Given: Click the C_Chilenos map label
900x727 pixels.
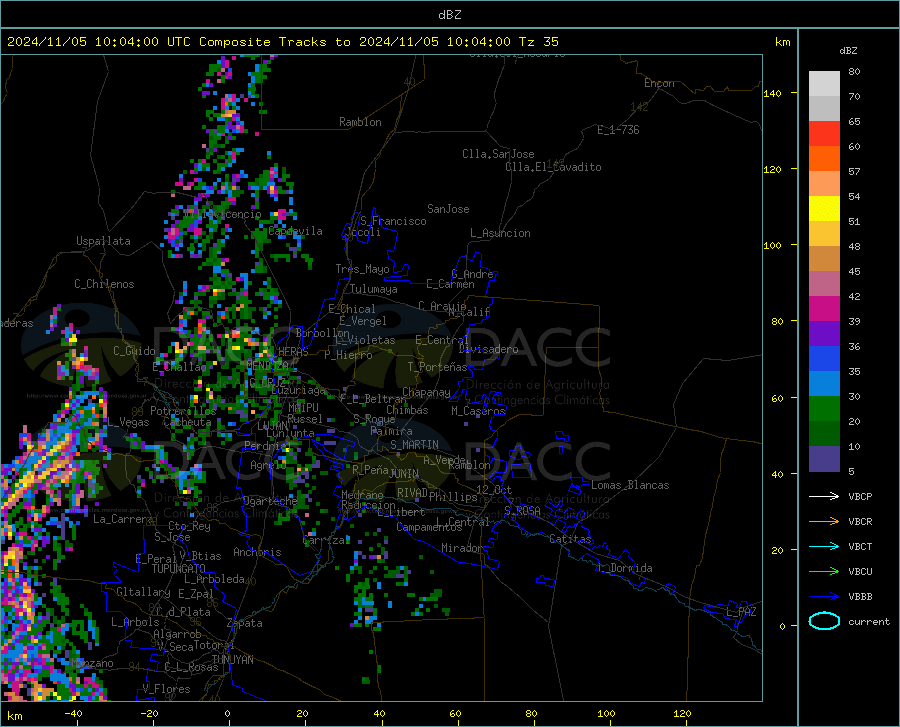Looking at the screenshot, I should pyautogui.click(x=104, y=285).
